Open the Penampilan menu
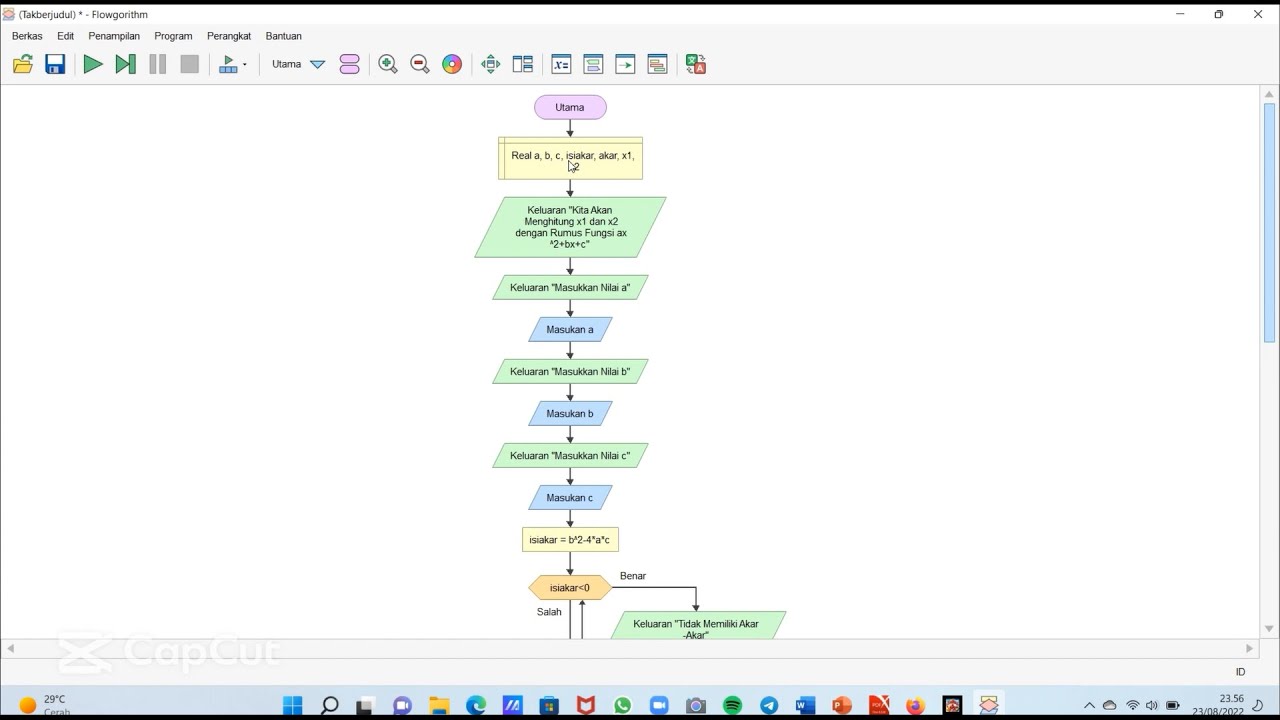The height and width of the screenshot is (720, 1280). (114, 36)
